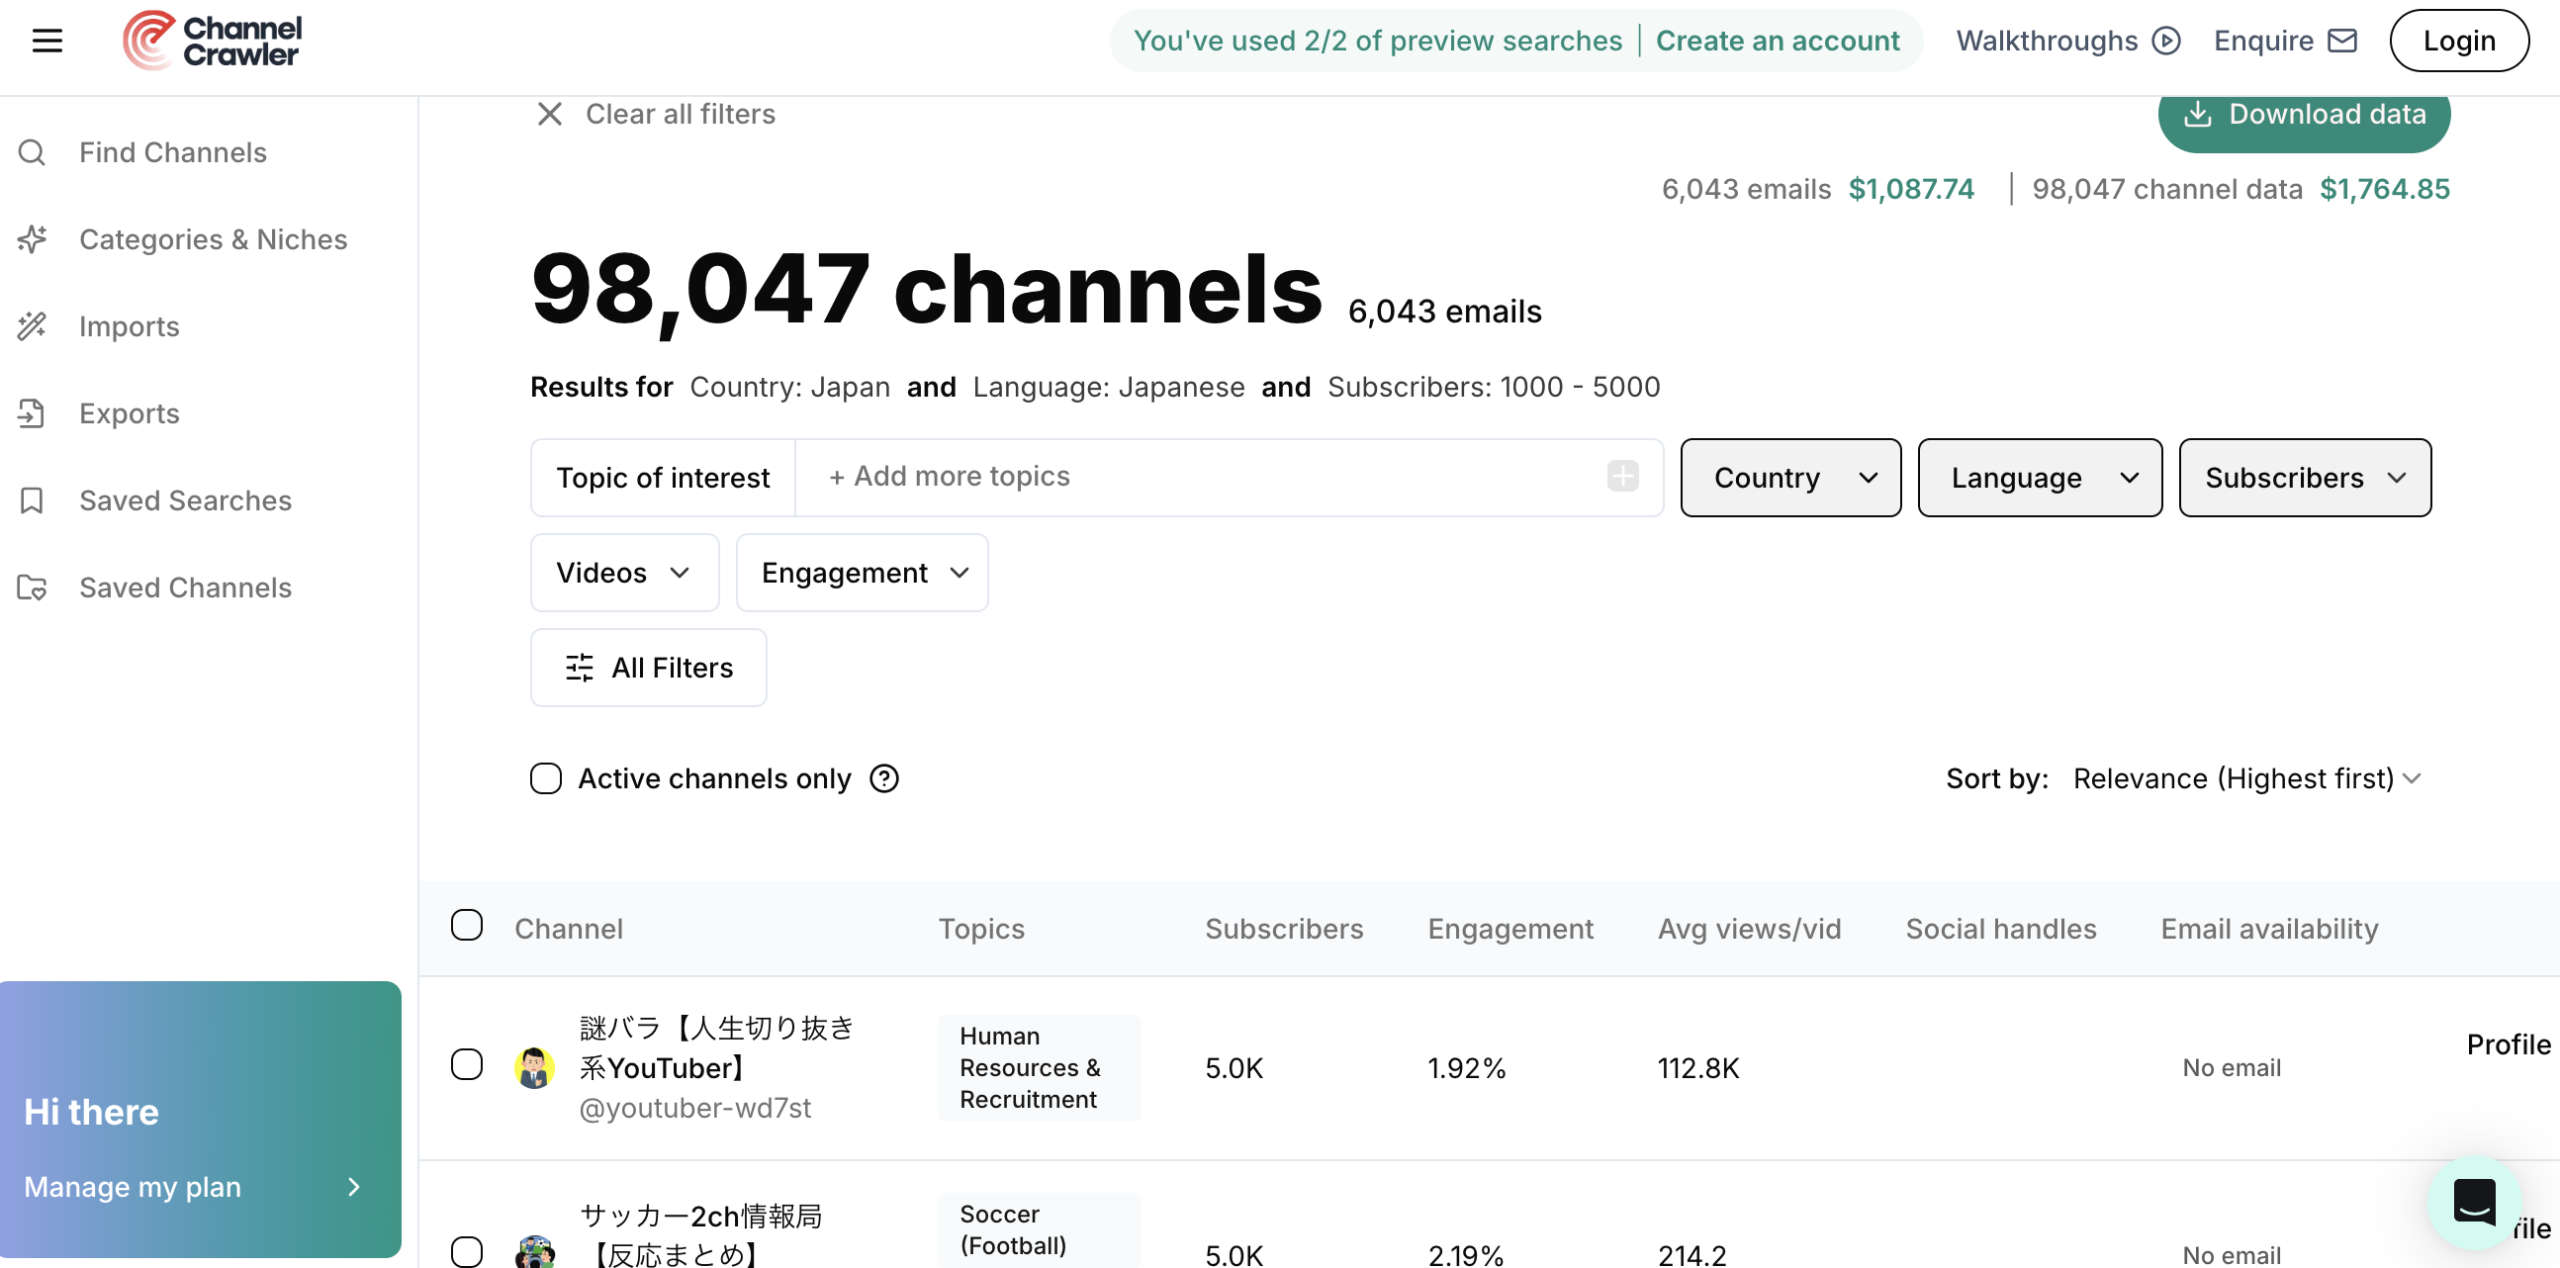Screen dimensions: 2560x1268
Task: Go to Categories & Niches in sidebar
Action: pyautogui.click(x=213, y=239)
